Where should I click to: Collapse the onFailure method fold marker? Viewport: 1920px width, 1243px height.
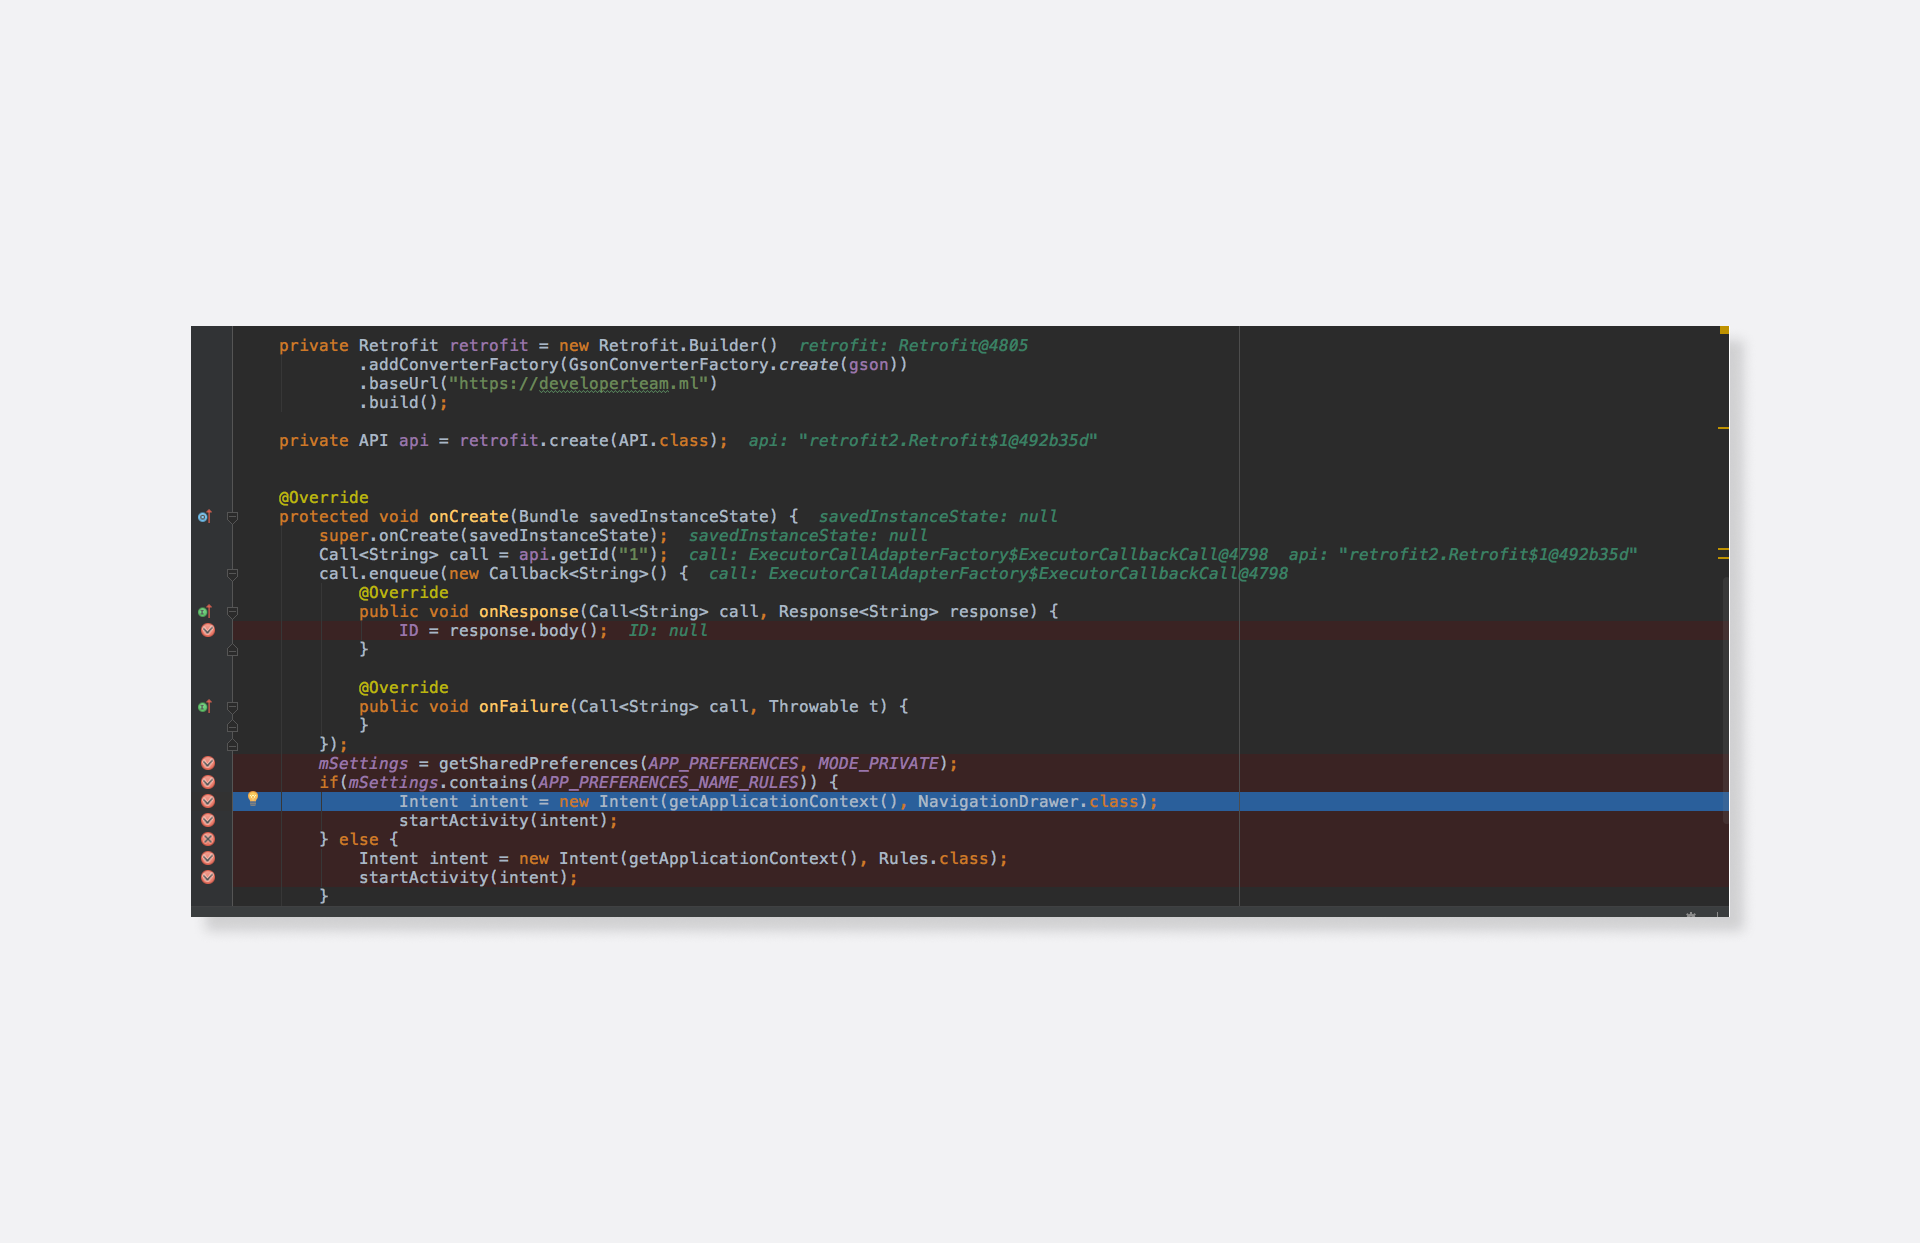coord(232,706)
